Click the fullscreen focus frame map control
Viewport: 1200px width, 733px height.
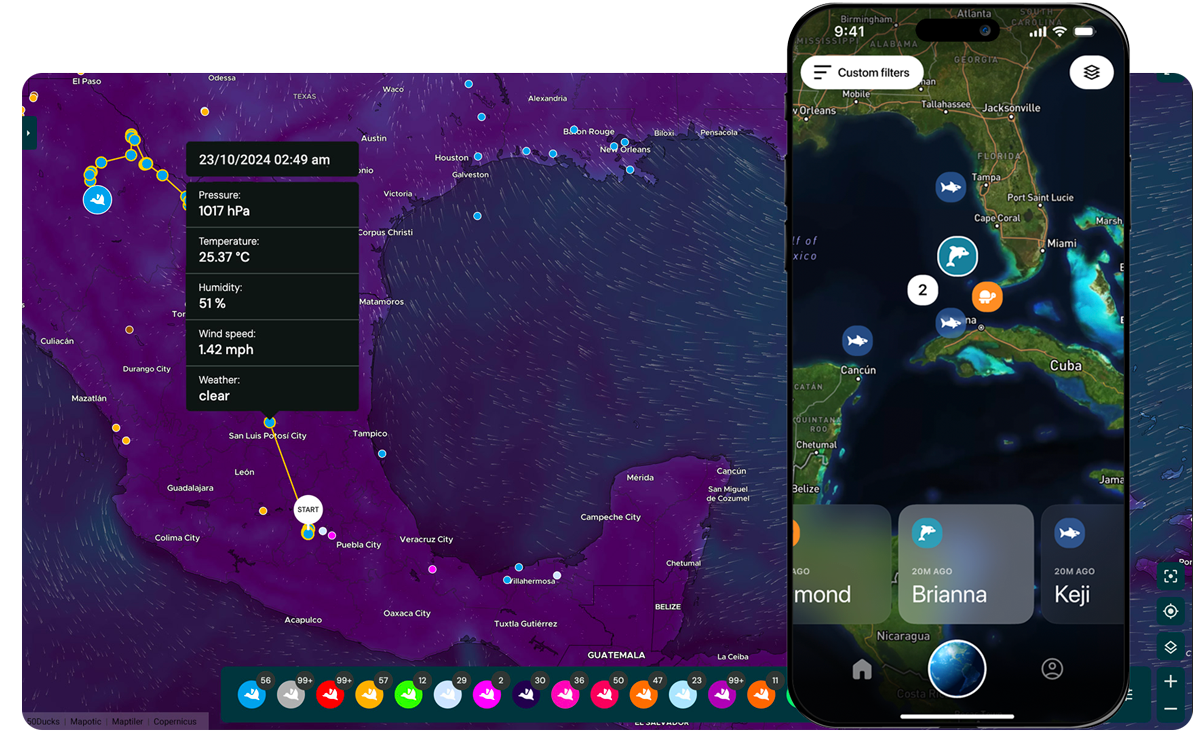tap(1170, 576)
